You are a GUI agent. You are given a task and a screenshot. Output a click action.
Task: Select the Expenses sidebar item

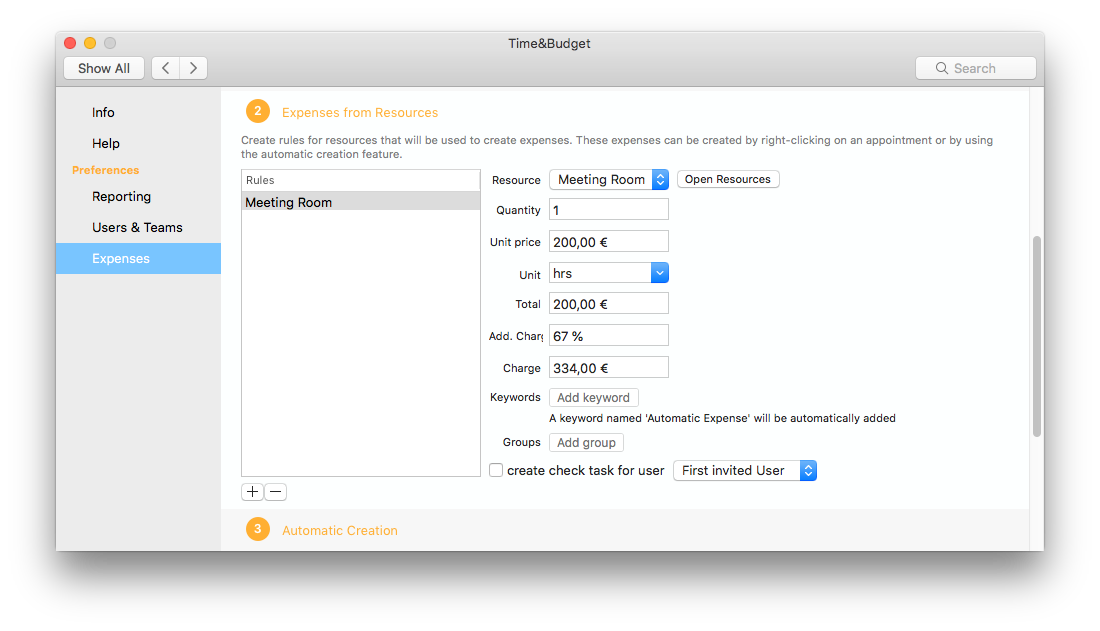(x=138, y=258)
